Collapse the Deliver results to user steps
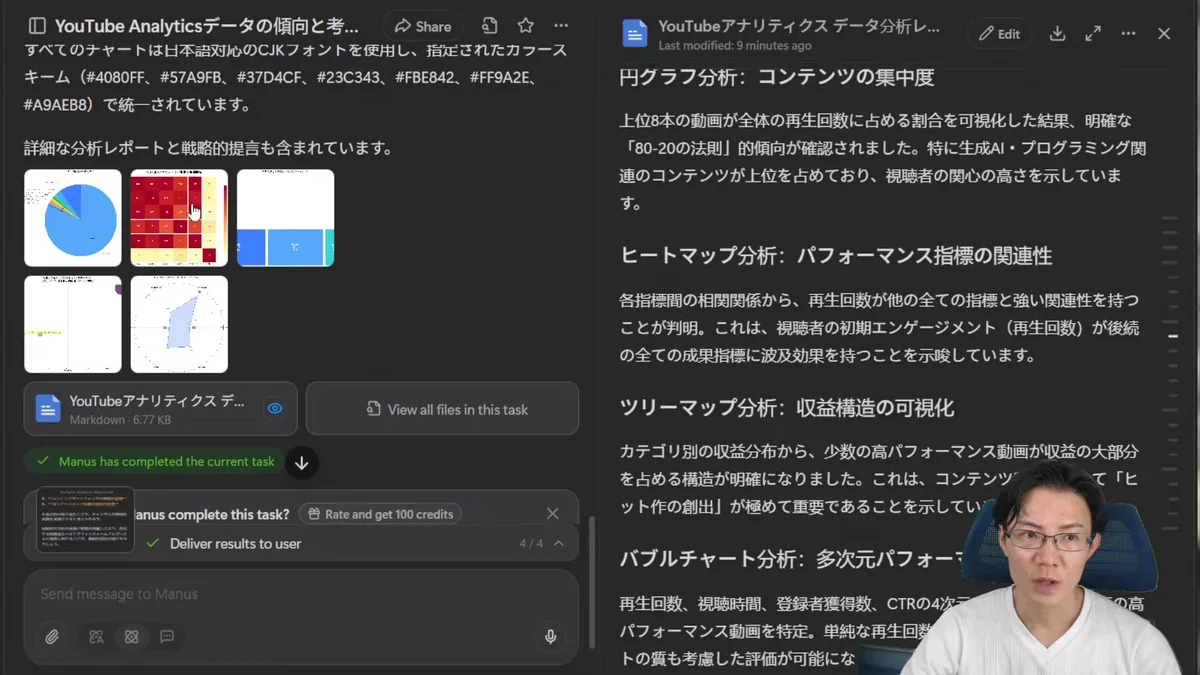 (x=558, y=543)
